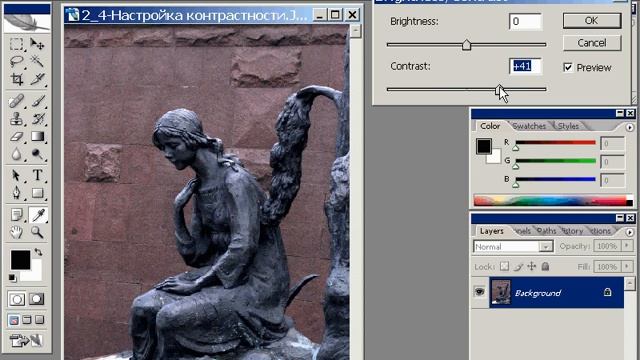Switch to the Paths tab
Screen dimensions: 640x360
[x=546, y=231]
